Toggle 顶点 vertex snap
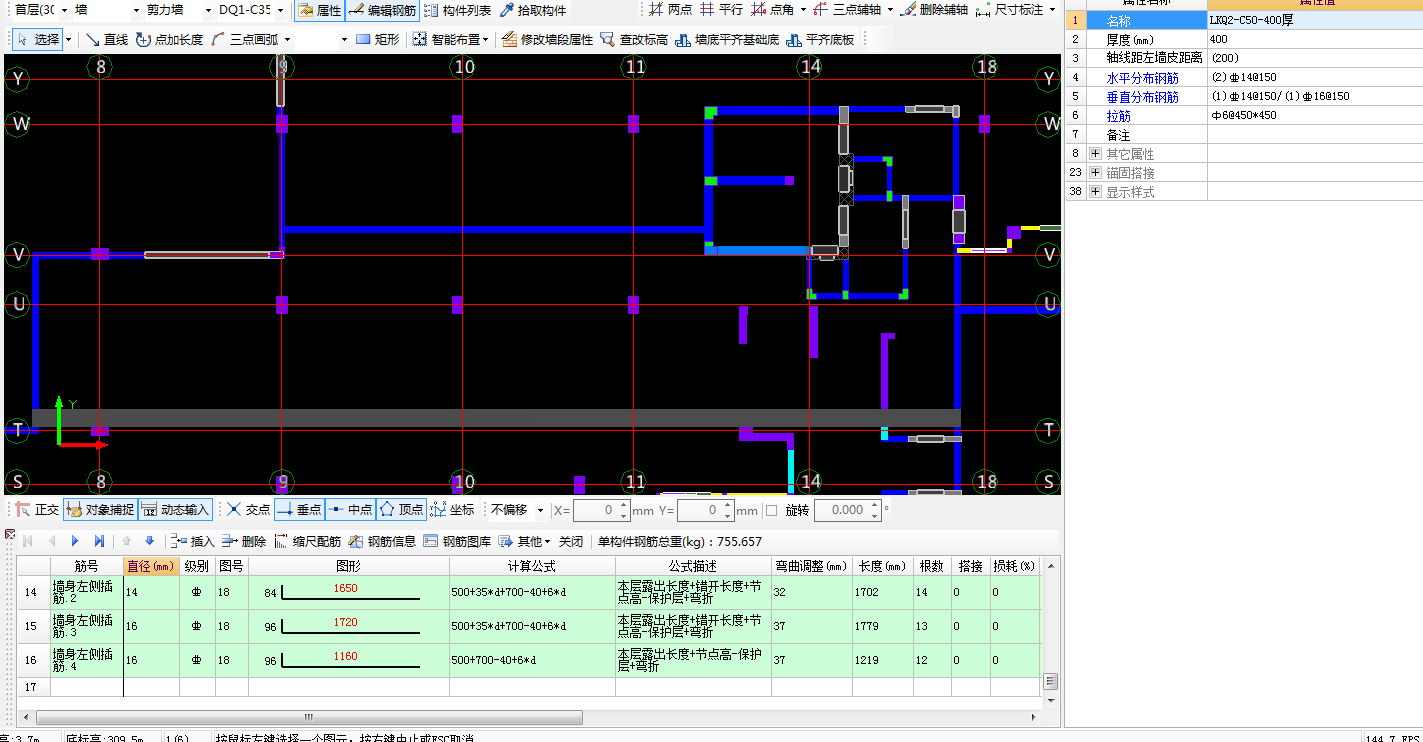The image size is (1423, 742). pyautogui.click(x=401, y=509)
